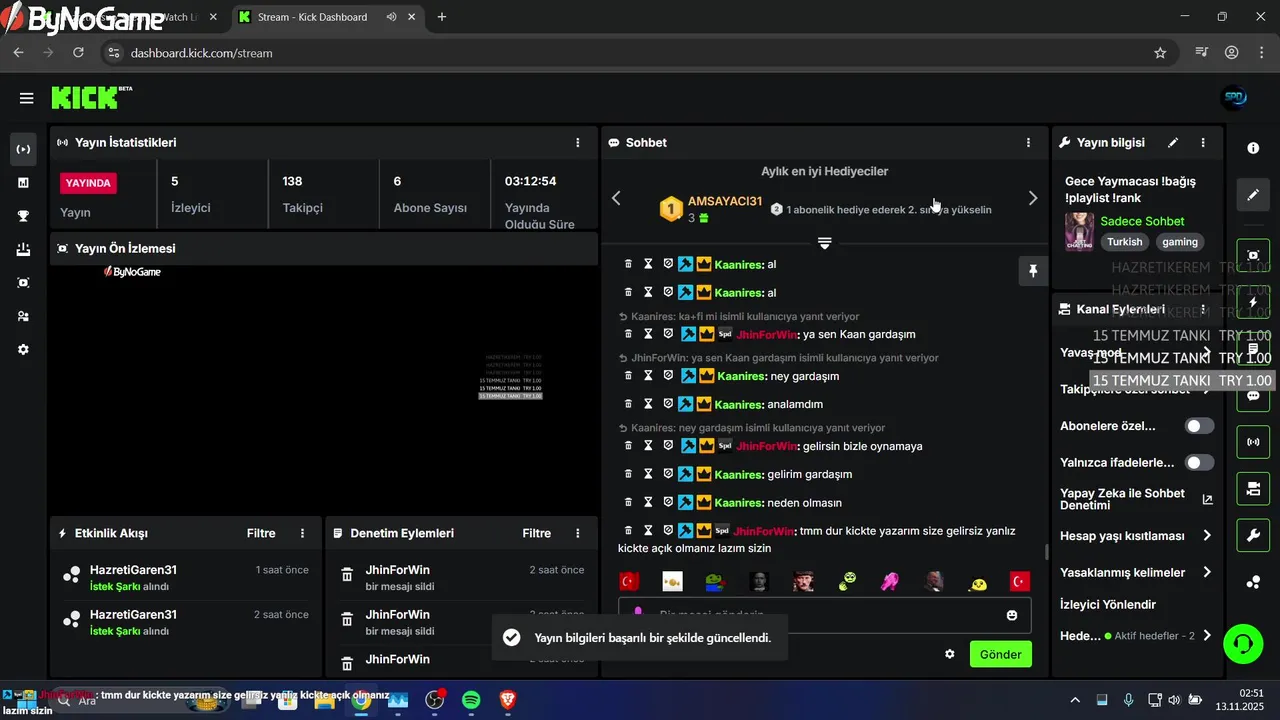Open the taskbar microphone tray icon
Screen dimensions: 1280x720
[x=1128, y=700]
